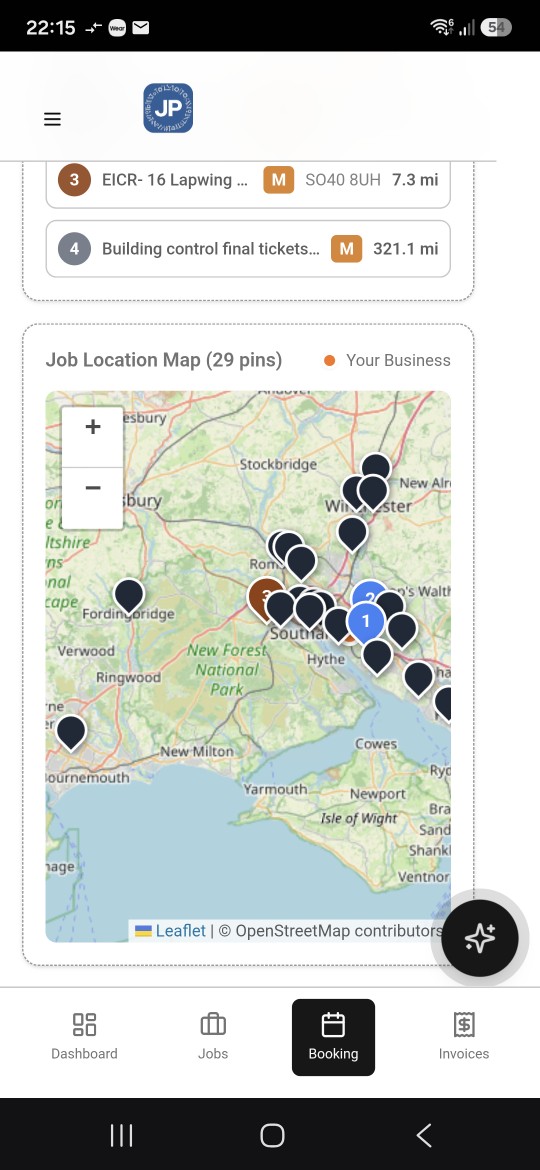This screenshot has height=1170, width=540.
Task: Click the M badge on Building control row
Action: [x=347, y=248]
